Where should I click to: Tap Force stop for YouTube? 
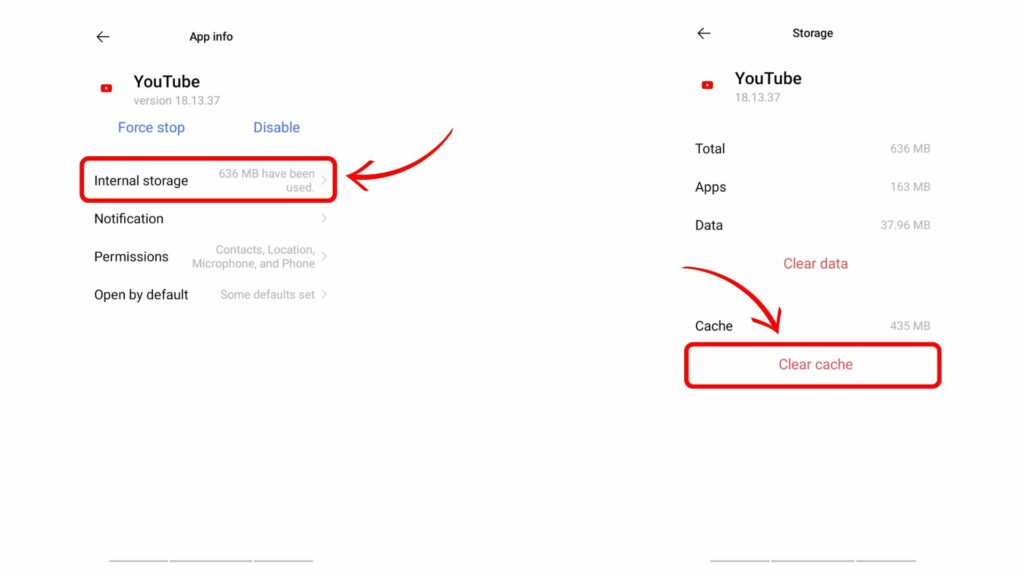tap(151, 127)
